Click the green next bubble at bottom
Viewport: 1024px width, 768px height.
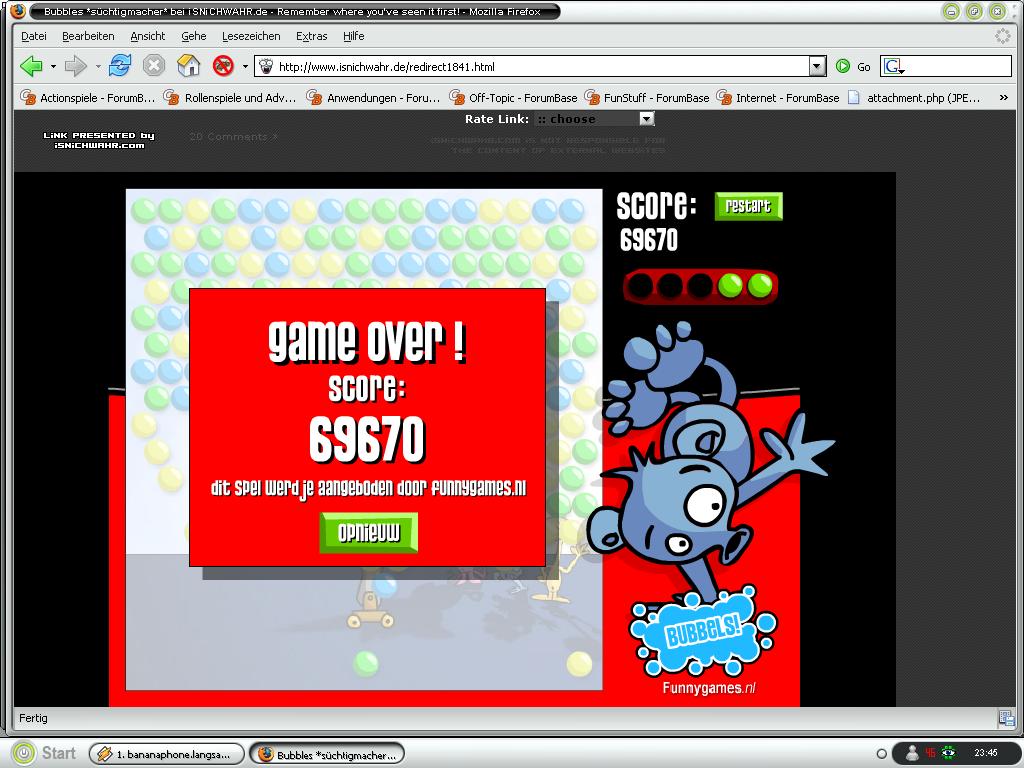pos(366,664)
